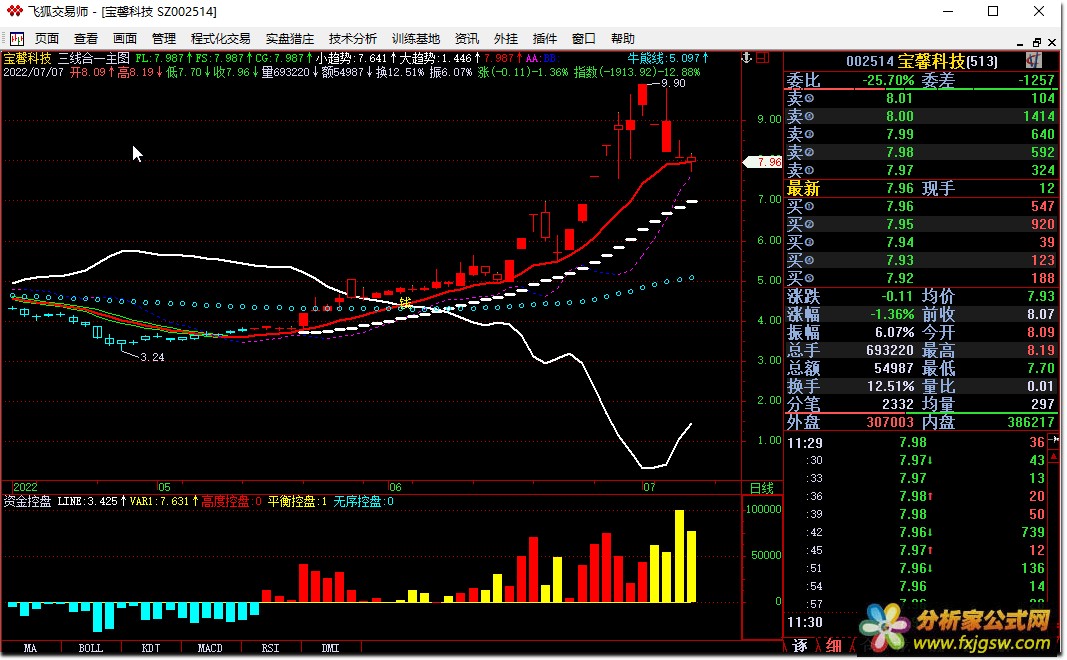The image size is (1067, 660).
Task: Open the 画面 menu
Action: point(125,39)
